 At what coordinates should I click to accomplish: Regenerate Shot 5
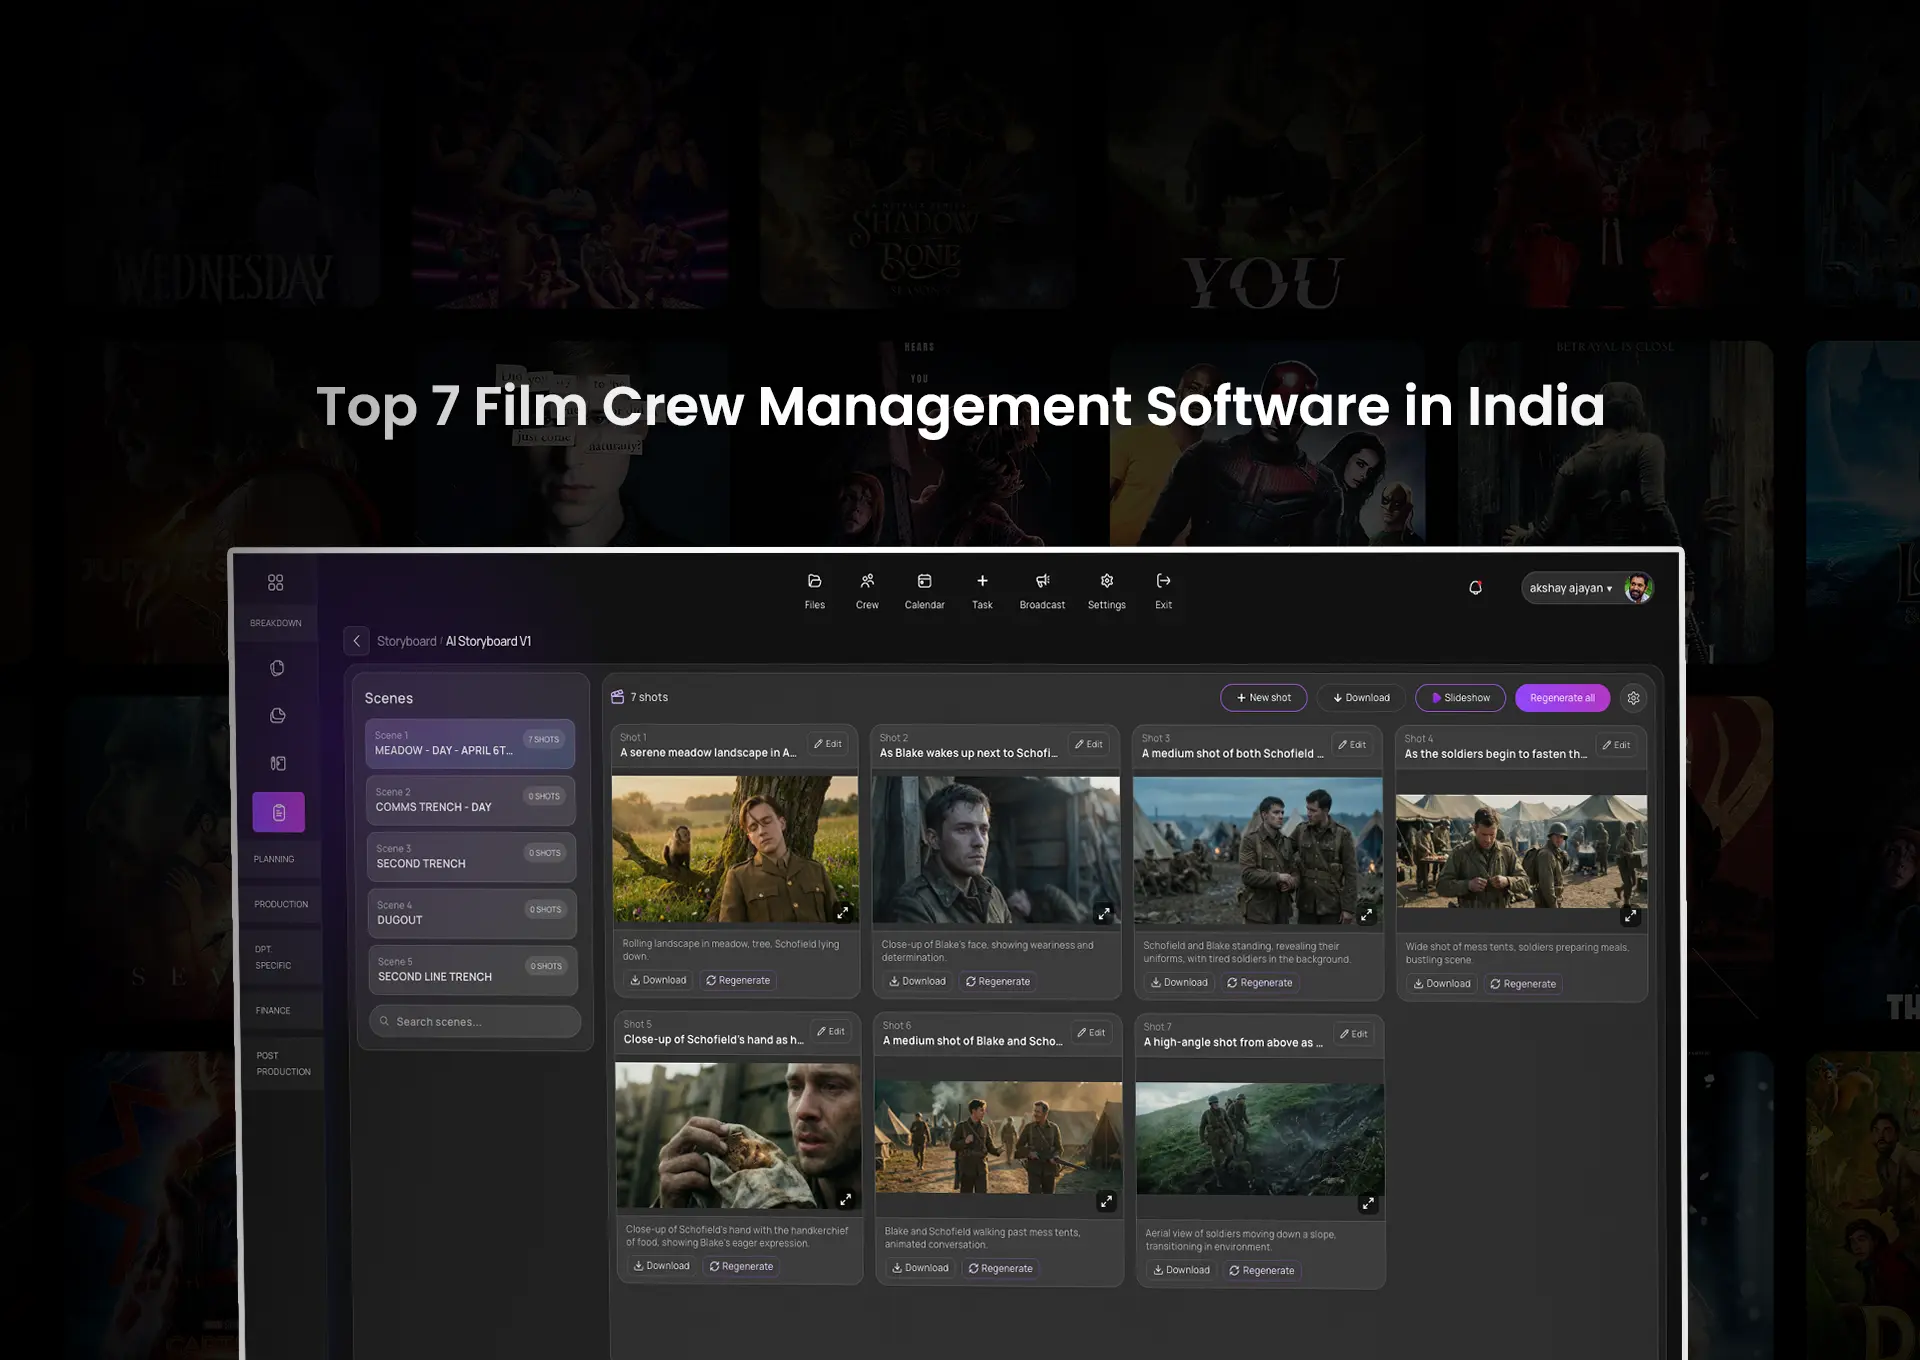tap(741, 1266)
